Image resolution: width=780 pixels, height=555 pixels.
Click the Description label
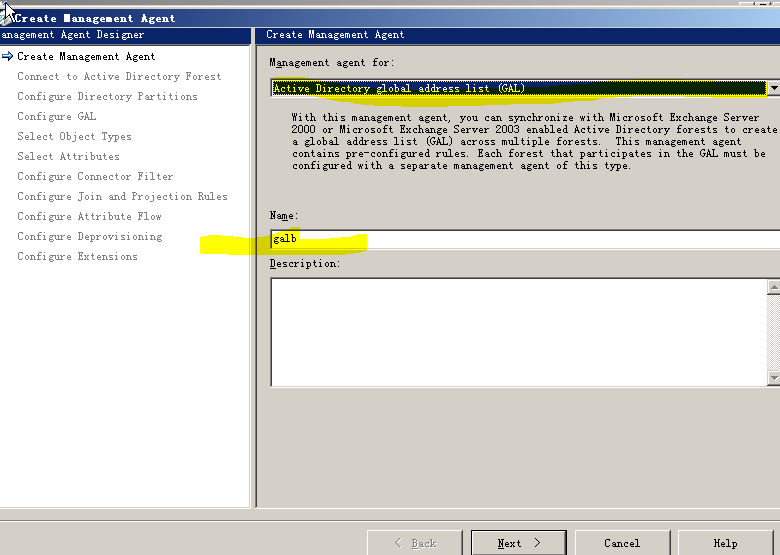pos(304,264)
